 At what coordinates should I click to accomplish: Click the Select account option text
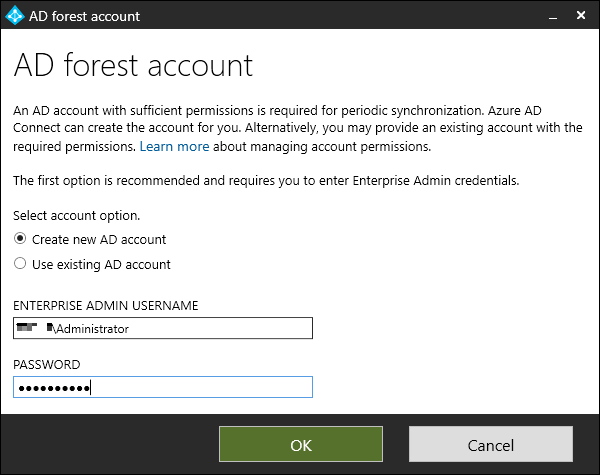point(76,215)
